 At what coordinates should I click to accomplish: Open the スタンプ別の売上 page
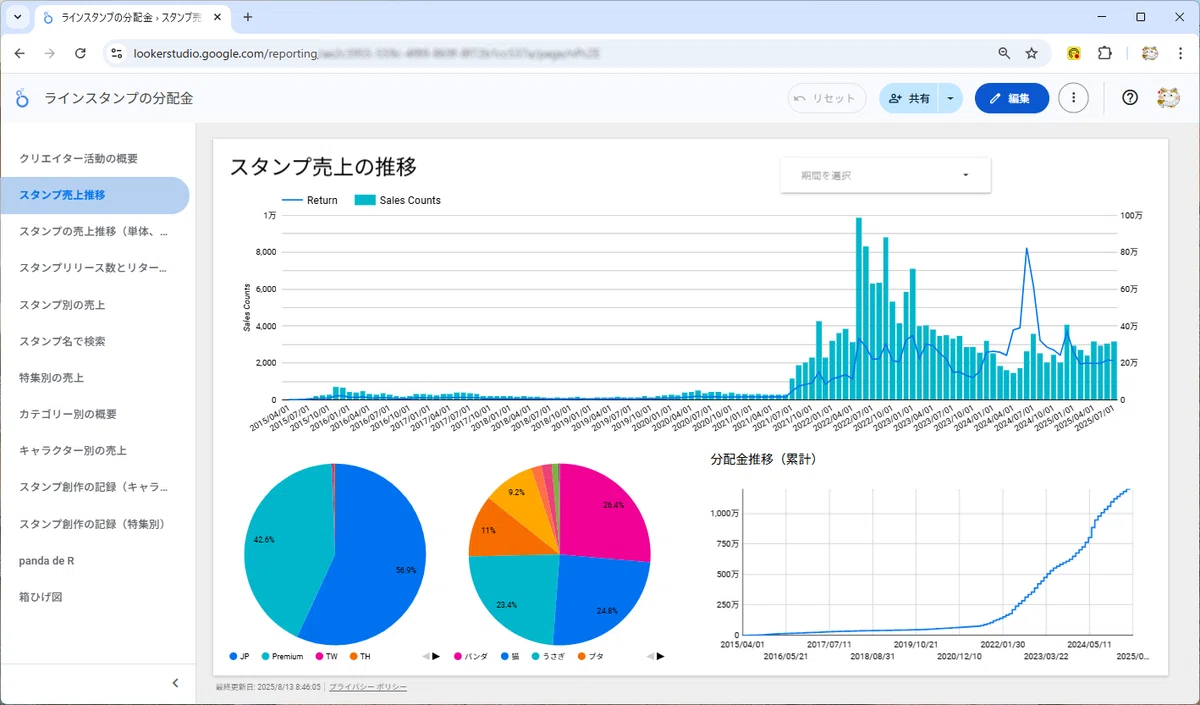(62, 304)
